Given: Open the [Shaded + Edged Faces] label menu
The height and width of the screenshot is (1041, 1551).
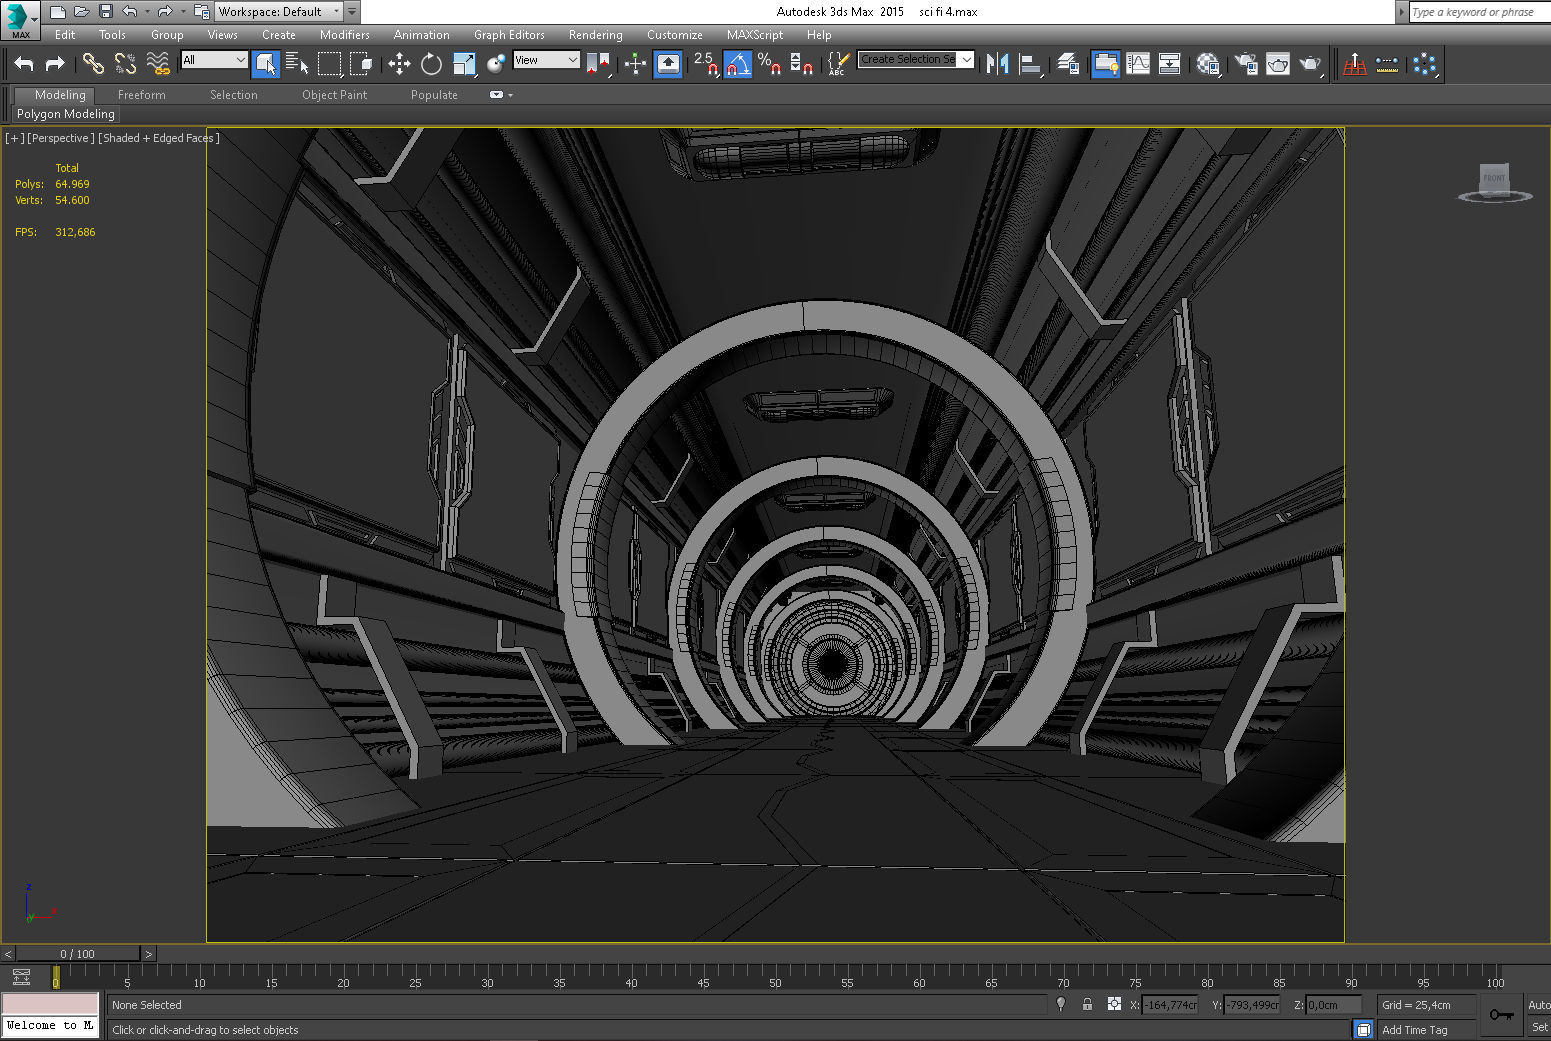Looking at the screenshot, I should click(158, 138).
